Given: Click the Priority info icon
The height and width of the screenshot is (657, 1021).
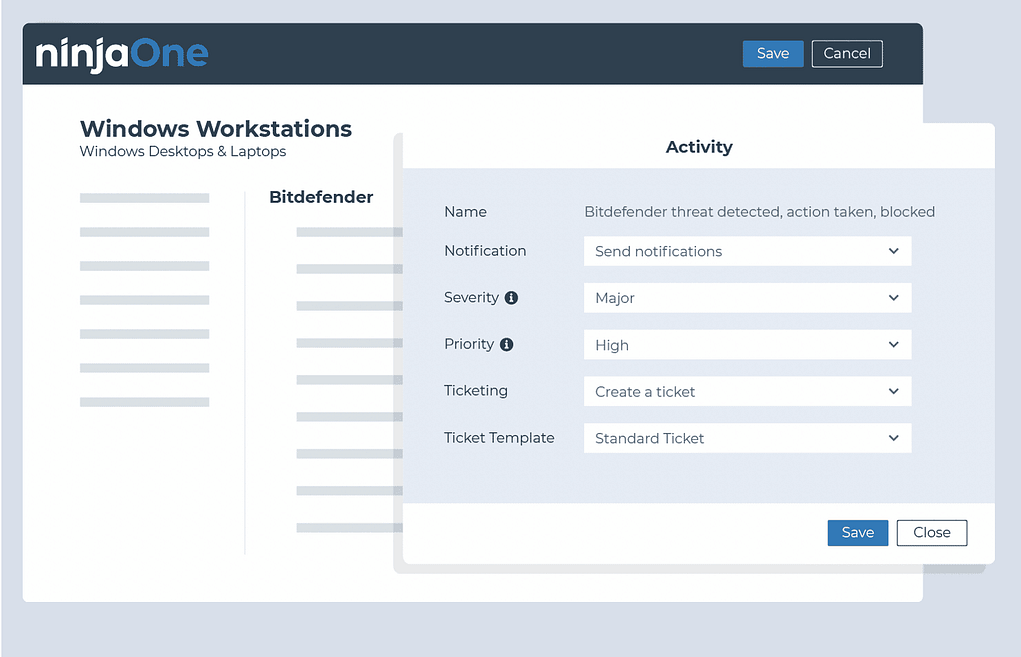Looking at the screenshot, I should [x=507, y=345].
